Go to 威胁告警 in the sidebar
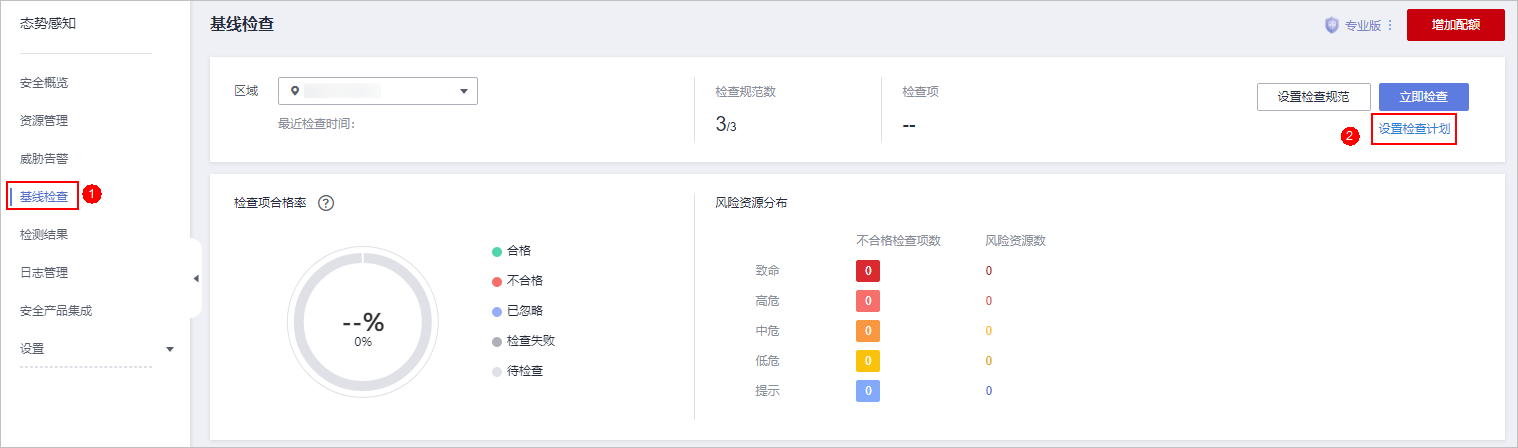1518x448 pixels. [44, 159]
